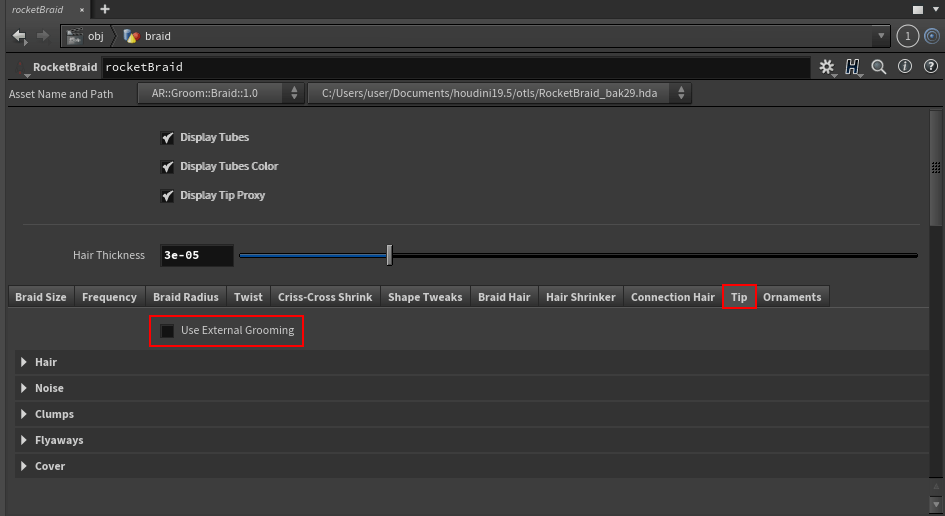
Task: Go back with the left arrow
Action: [19, 36]
